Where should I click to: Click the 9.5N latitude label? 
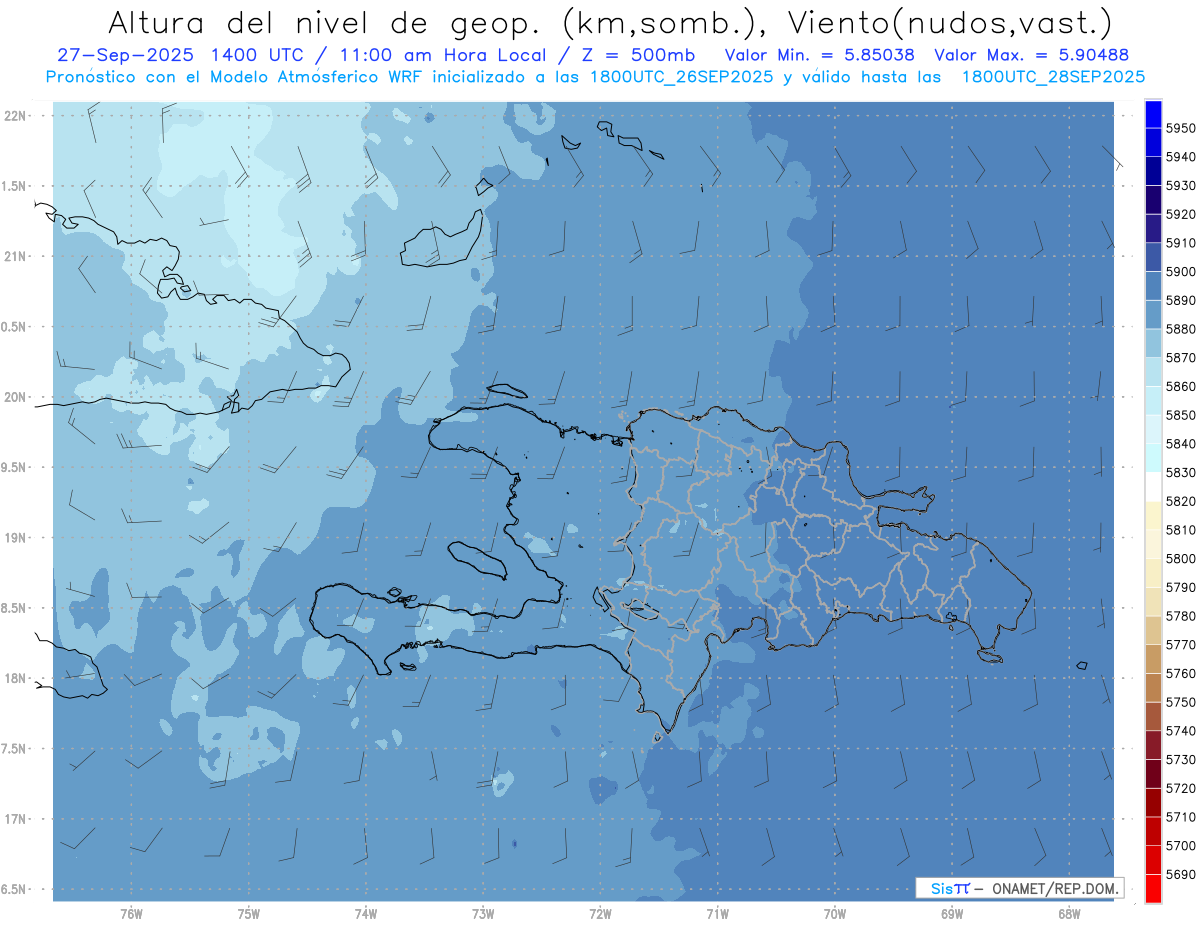(15, 468)
